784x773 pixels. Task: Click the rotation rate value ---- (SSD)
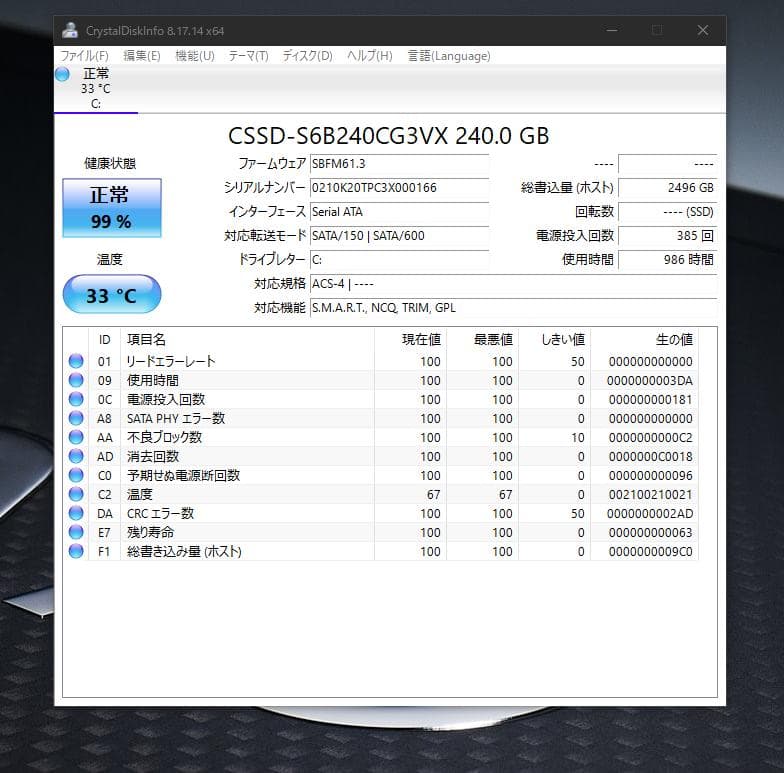[x=668, y=212]
